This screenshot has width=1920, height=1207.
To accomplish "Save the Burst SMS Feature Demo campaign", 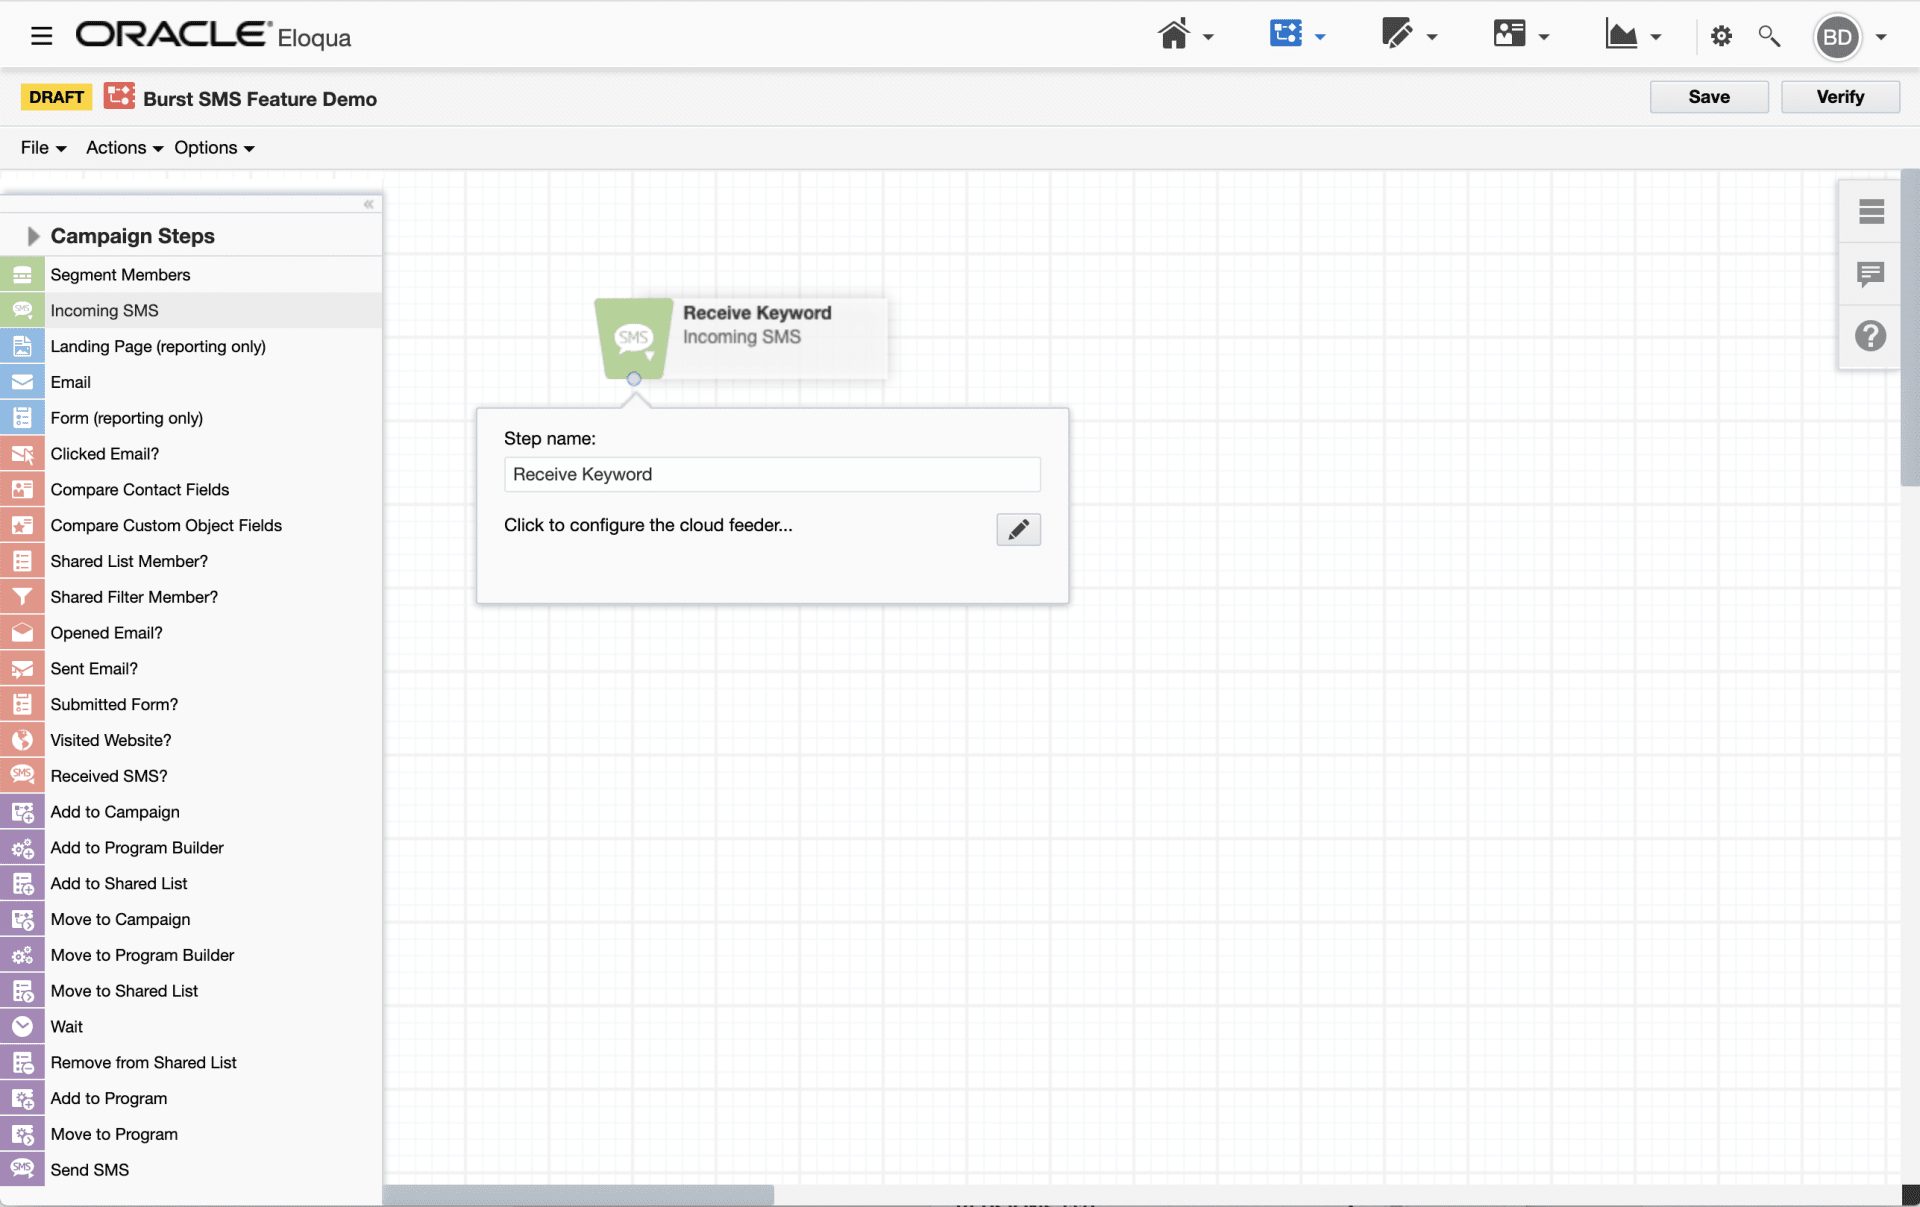I will [x=1708, y=96].
